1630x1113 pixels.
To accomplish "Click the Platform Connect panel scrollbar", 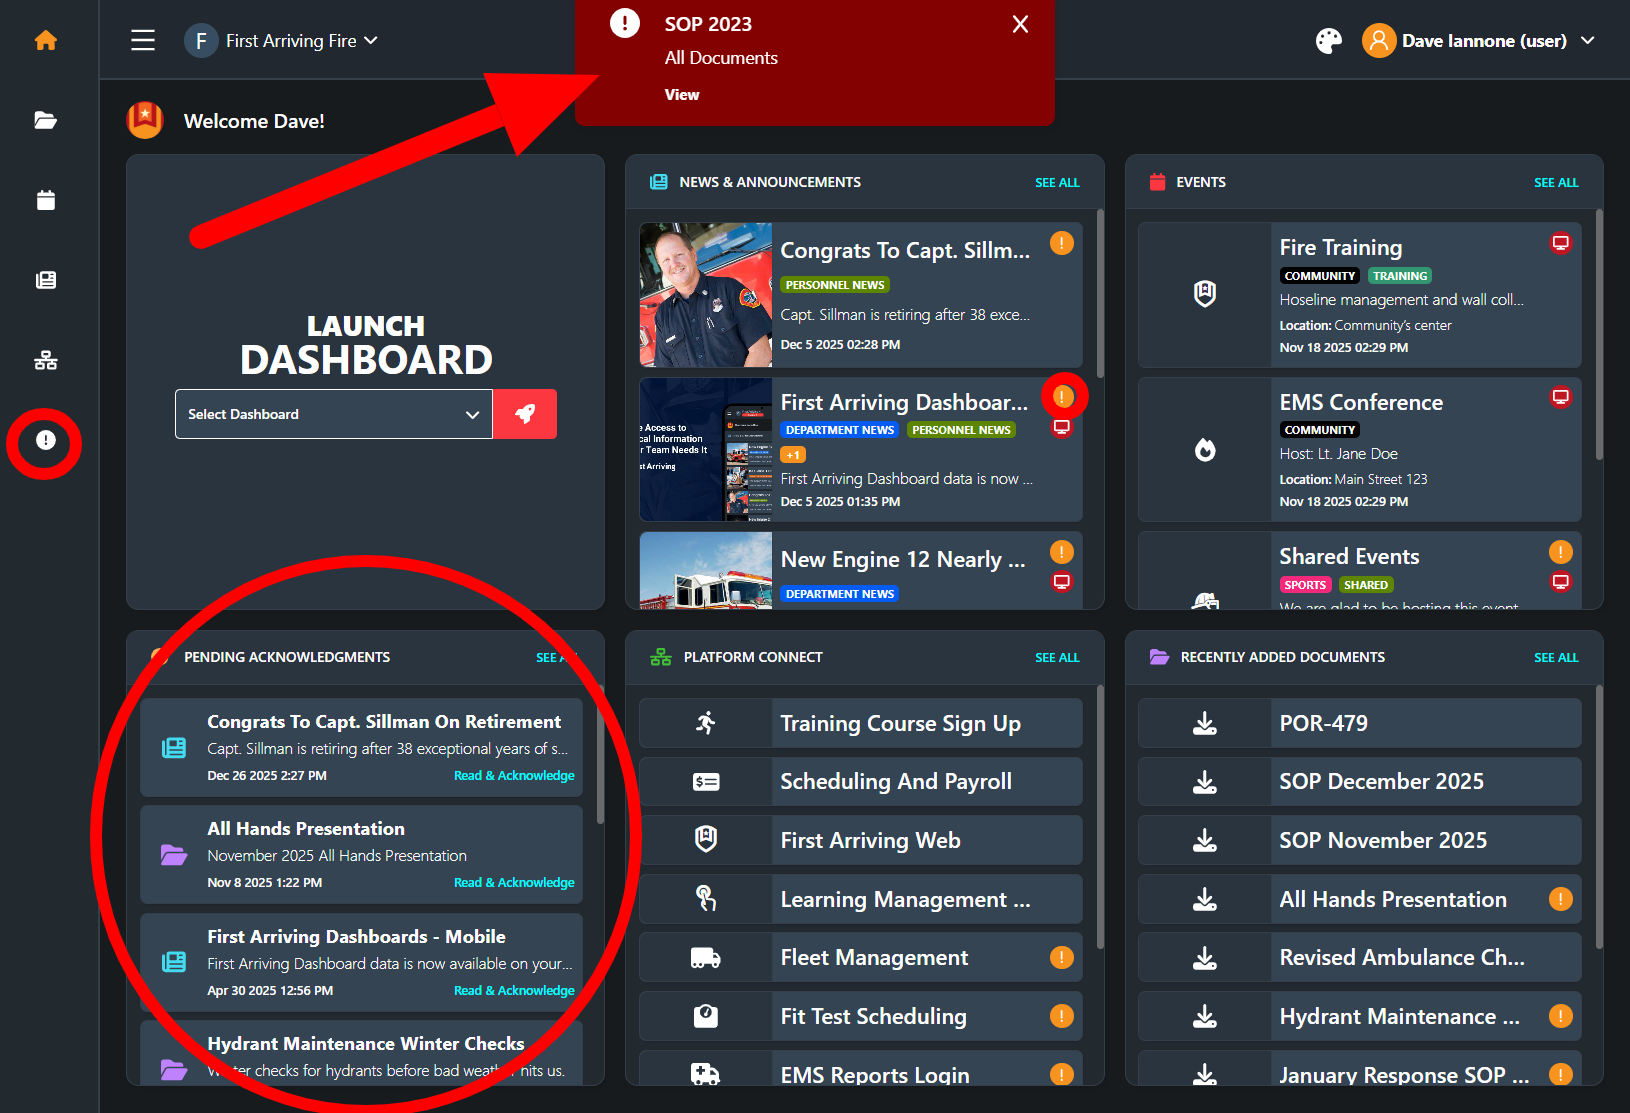I will click(x=1100, y=816).
